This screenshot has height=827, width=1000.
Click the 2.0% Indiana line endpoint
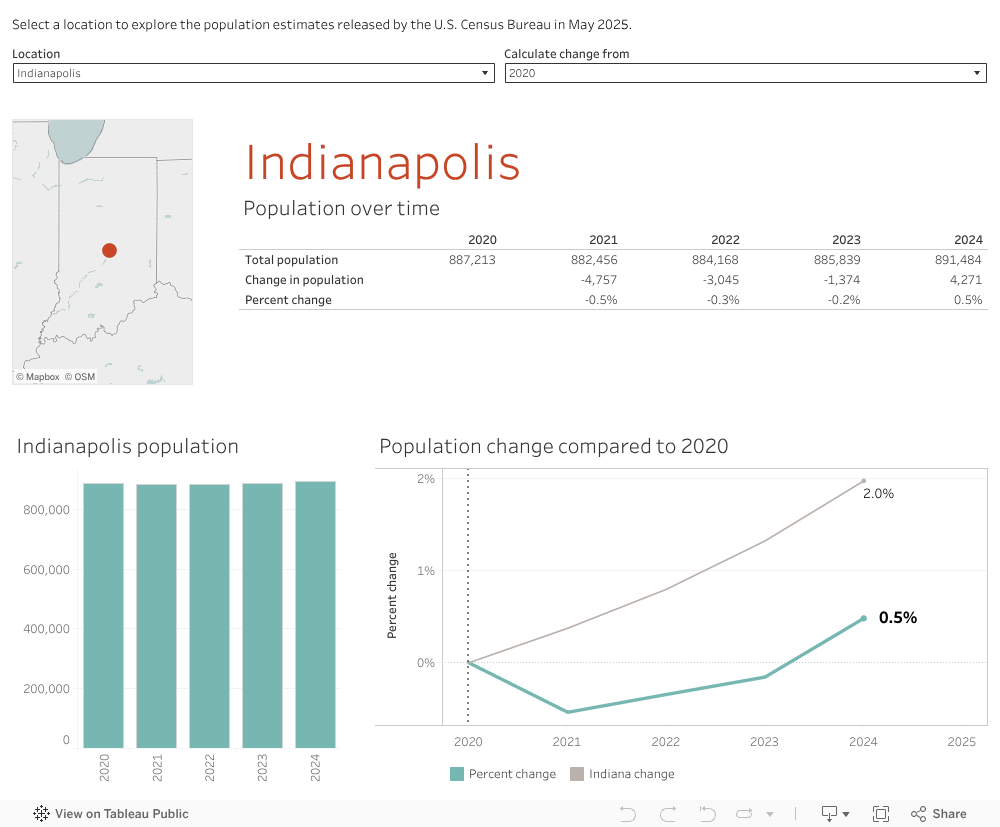(863, 481)
